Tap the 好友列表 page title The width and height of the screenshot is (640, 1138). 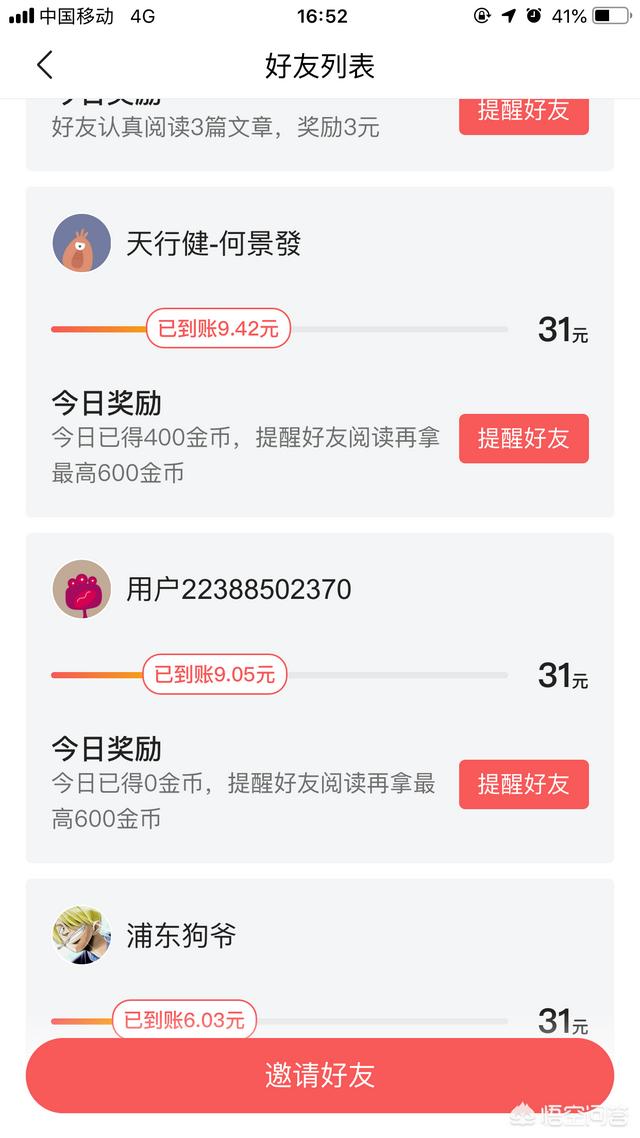[x=320, y=66]
